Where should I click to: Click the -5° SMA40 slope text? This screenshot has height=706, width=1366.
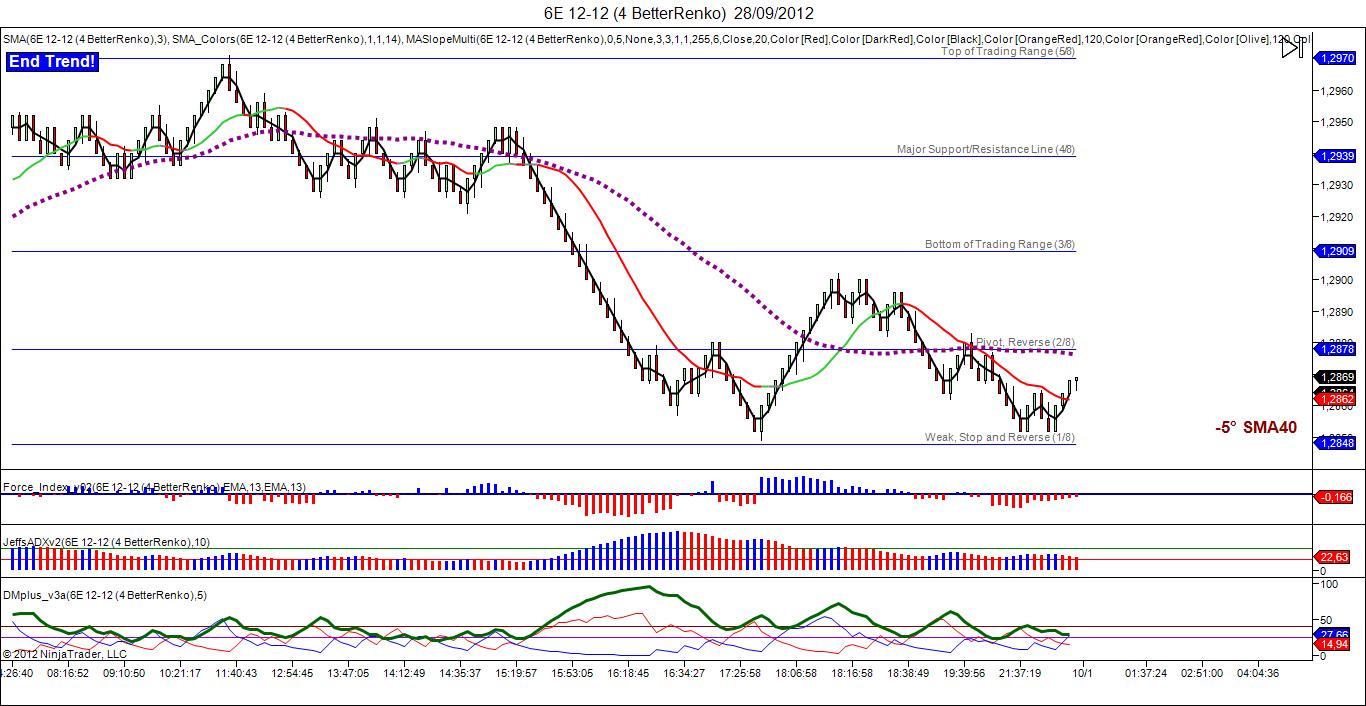[1256, 428]
